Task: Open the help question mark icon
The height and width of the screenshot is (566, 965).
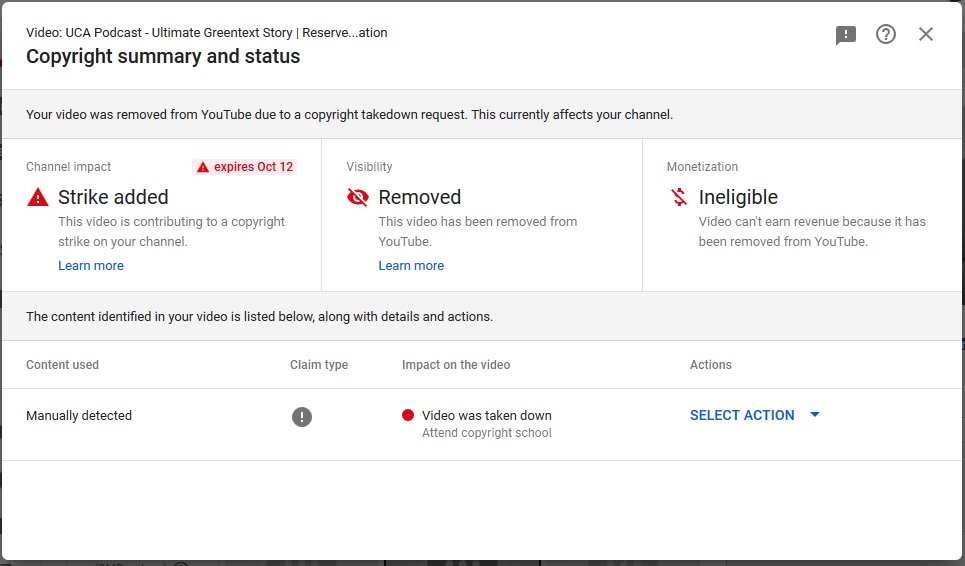Action: point(886,34)
